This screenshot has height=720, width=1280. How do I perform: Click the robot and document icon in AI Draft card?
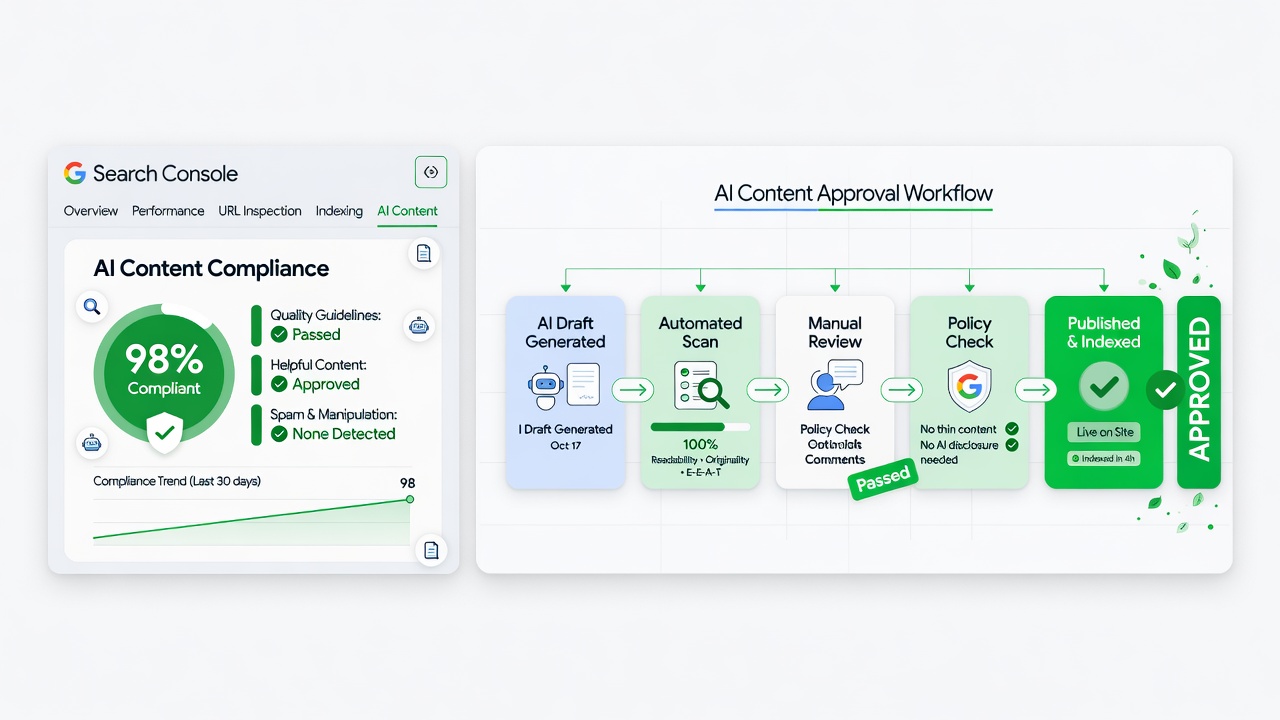[565, 386]
